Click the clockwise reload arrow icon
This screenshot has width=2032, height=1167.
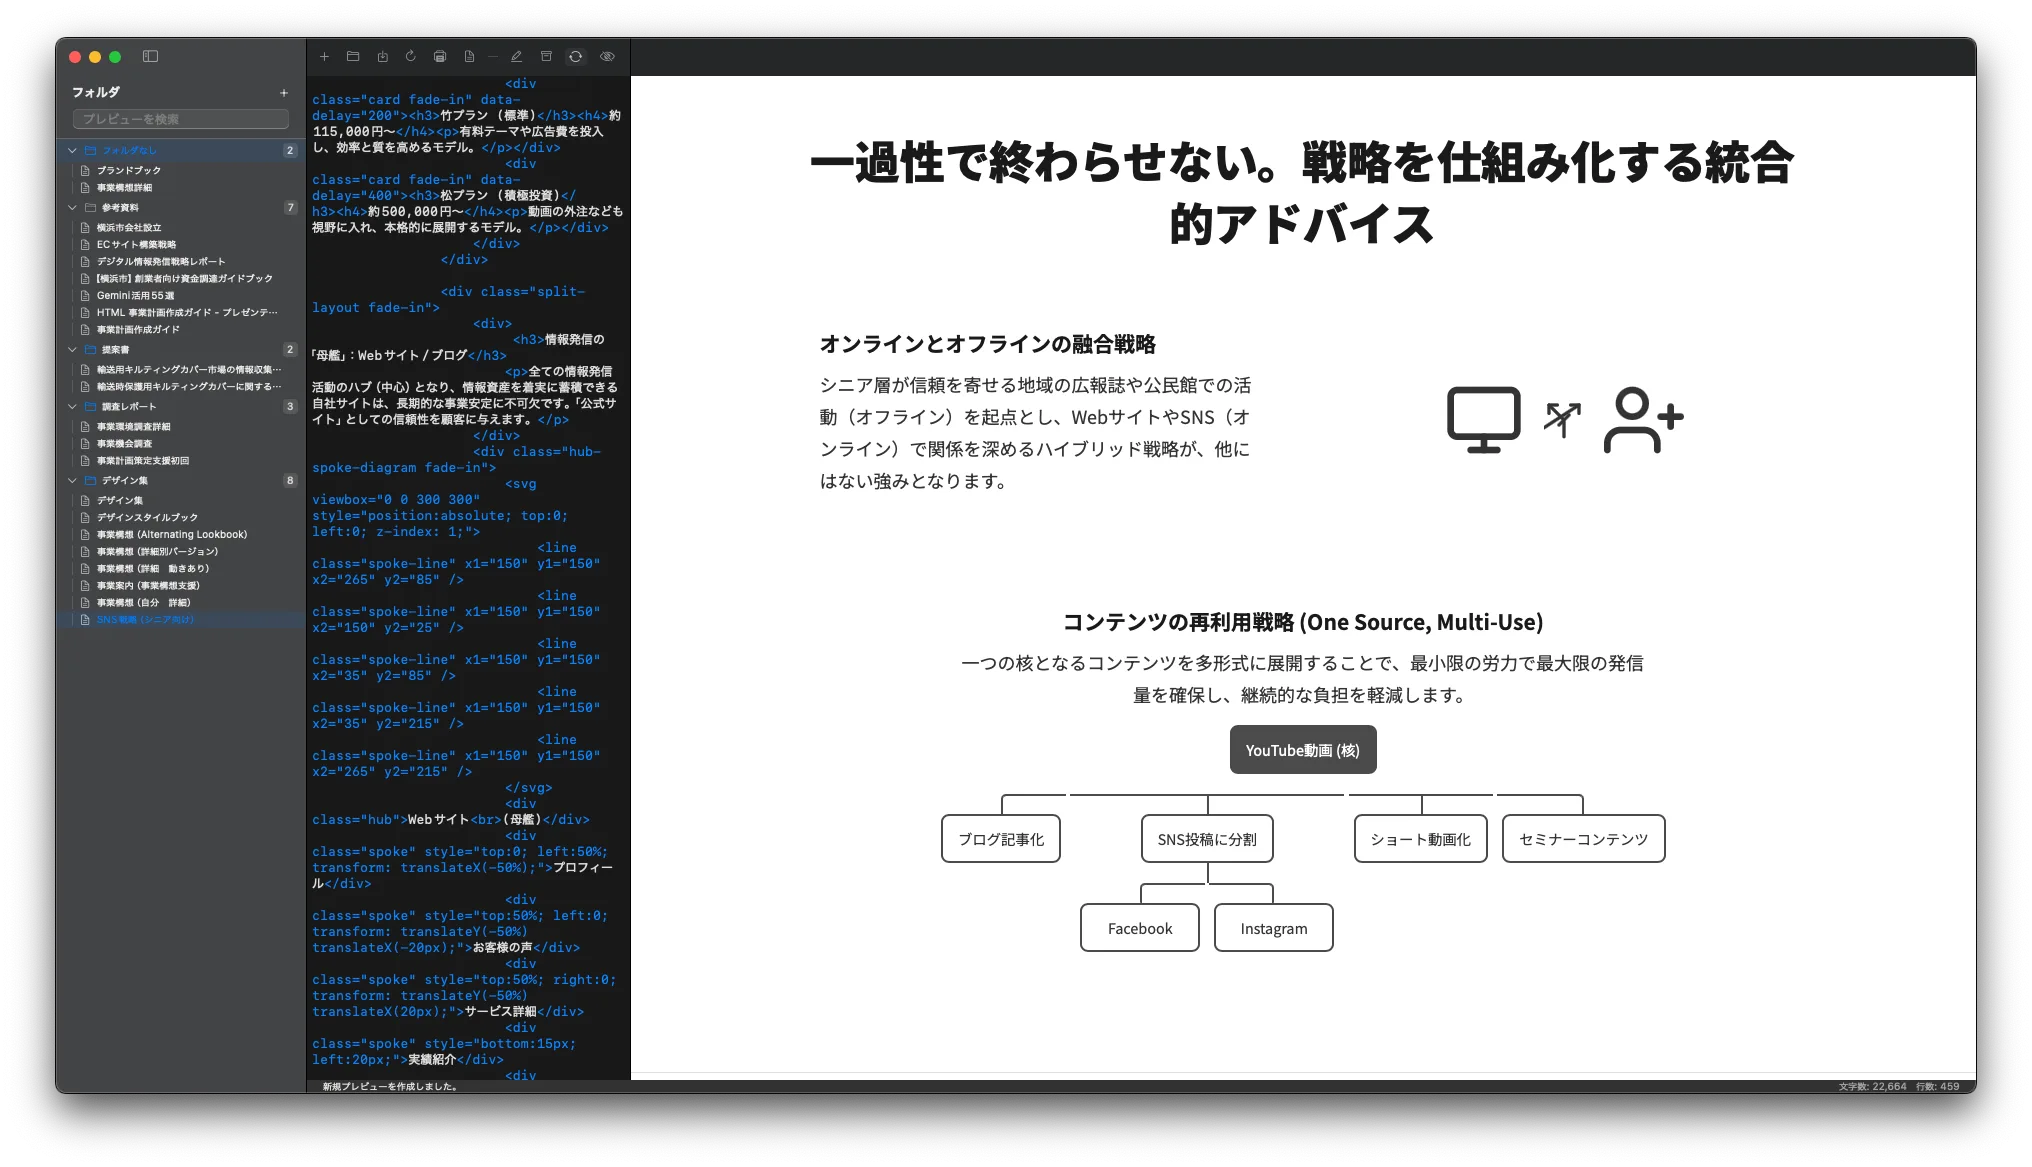[411, 57]
